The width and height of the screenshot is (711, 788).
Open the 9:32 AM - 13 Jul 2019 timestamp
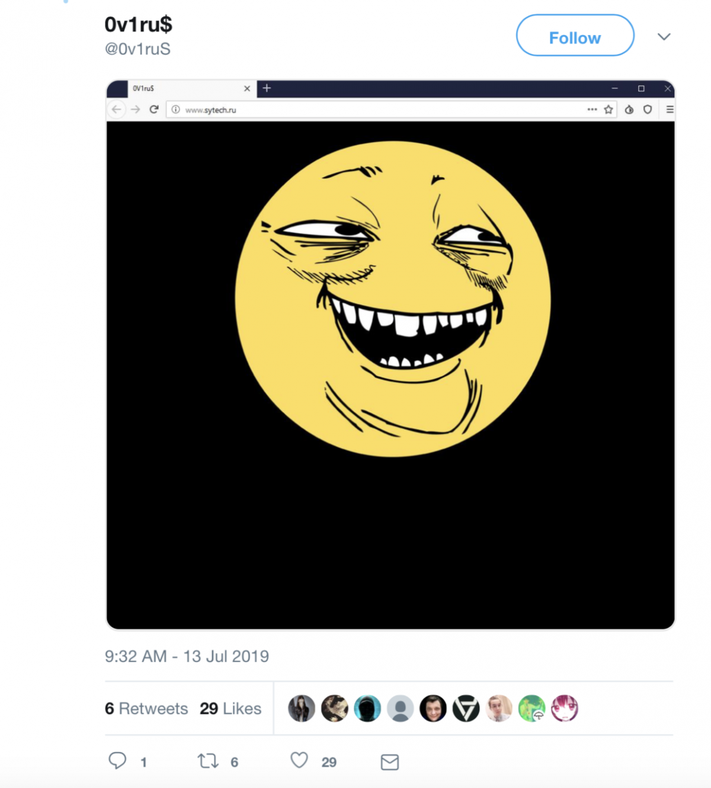(x=187, y=656)
